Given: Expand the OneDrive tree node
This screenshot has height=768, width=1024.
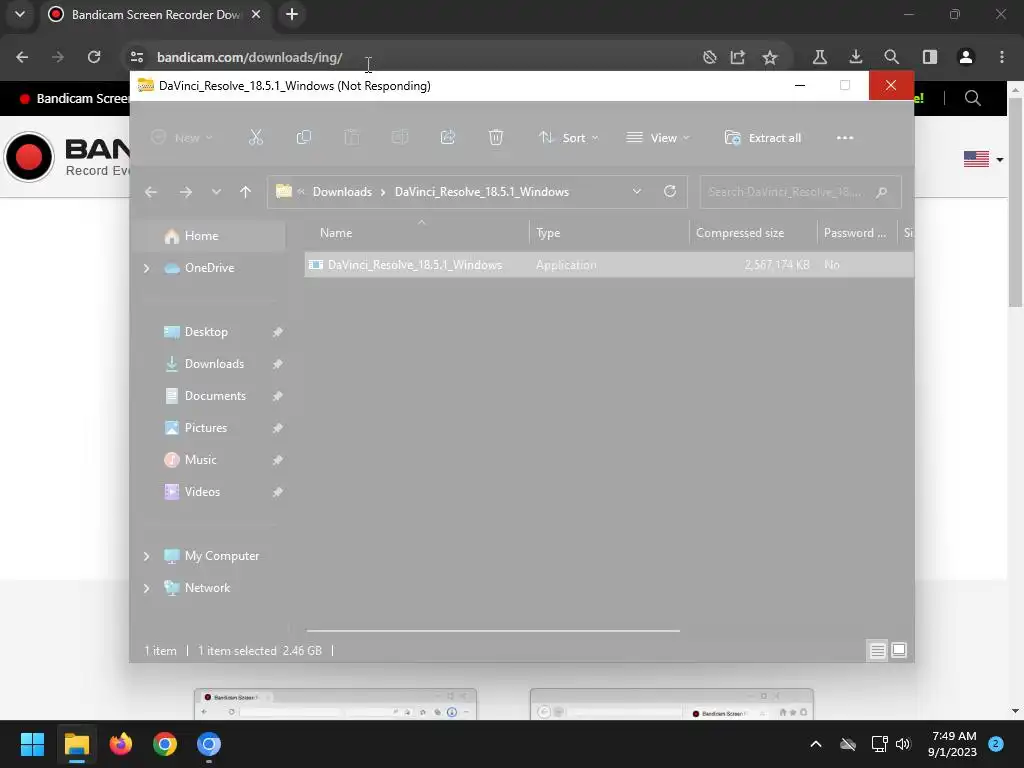Looking at the screenshot, I should coord(147,268).
